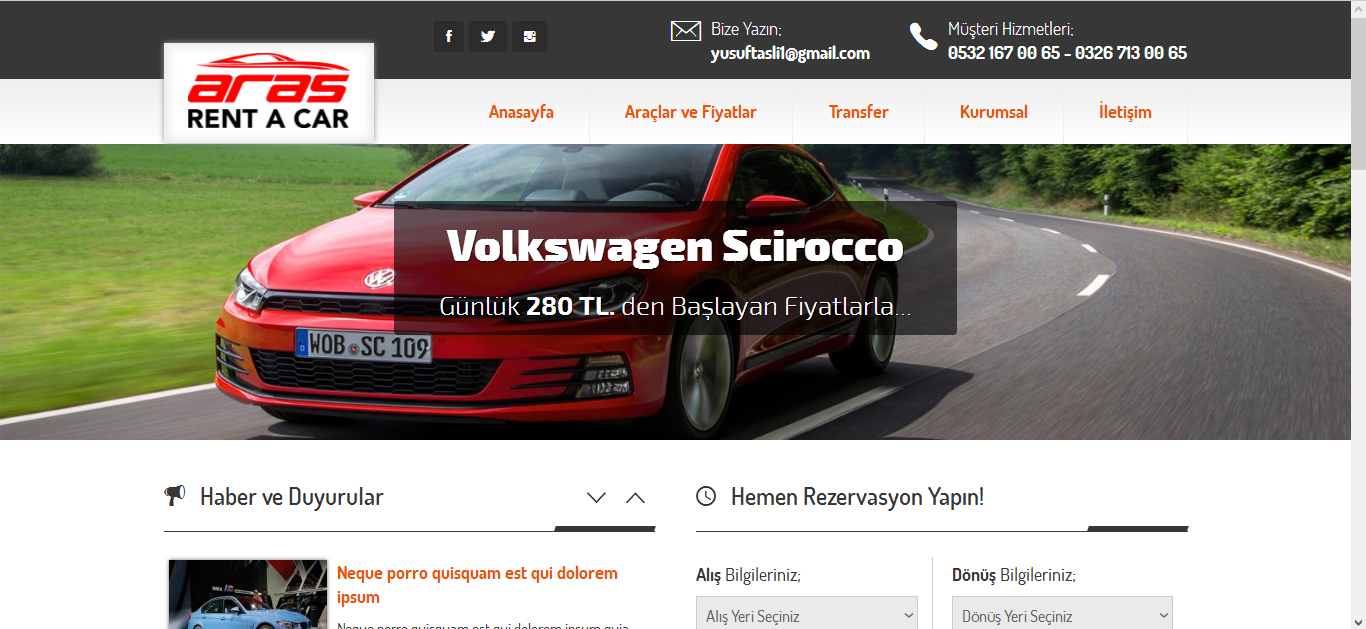Show previous news with up chevron
The height and width of the screenshot is (629, 1366).
[x=635, y=497]
